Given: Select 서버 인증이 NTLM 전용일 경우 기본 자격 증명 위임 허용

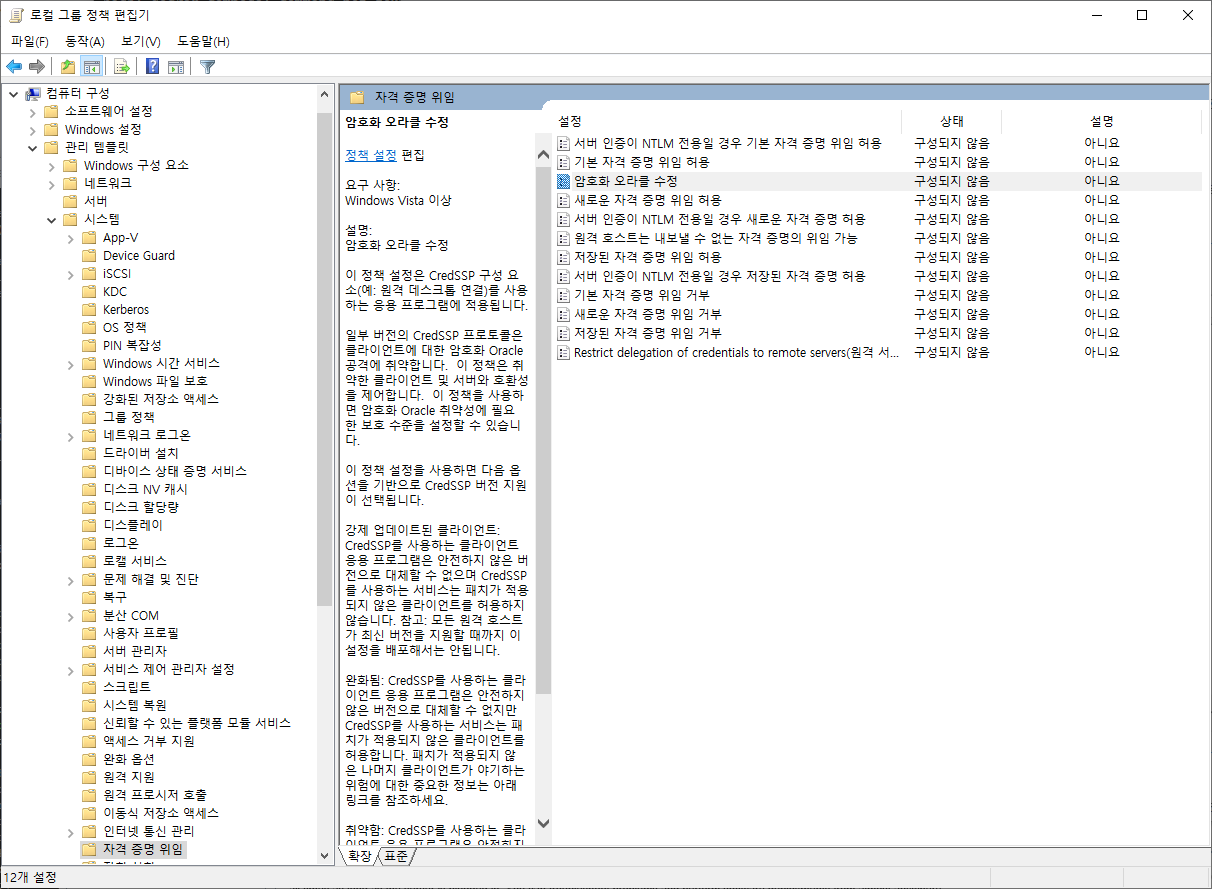Looking at the screenshot, I should (x=728, y=143).
